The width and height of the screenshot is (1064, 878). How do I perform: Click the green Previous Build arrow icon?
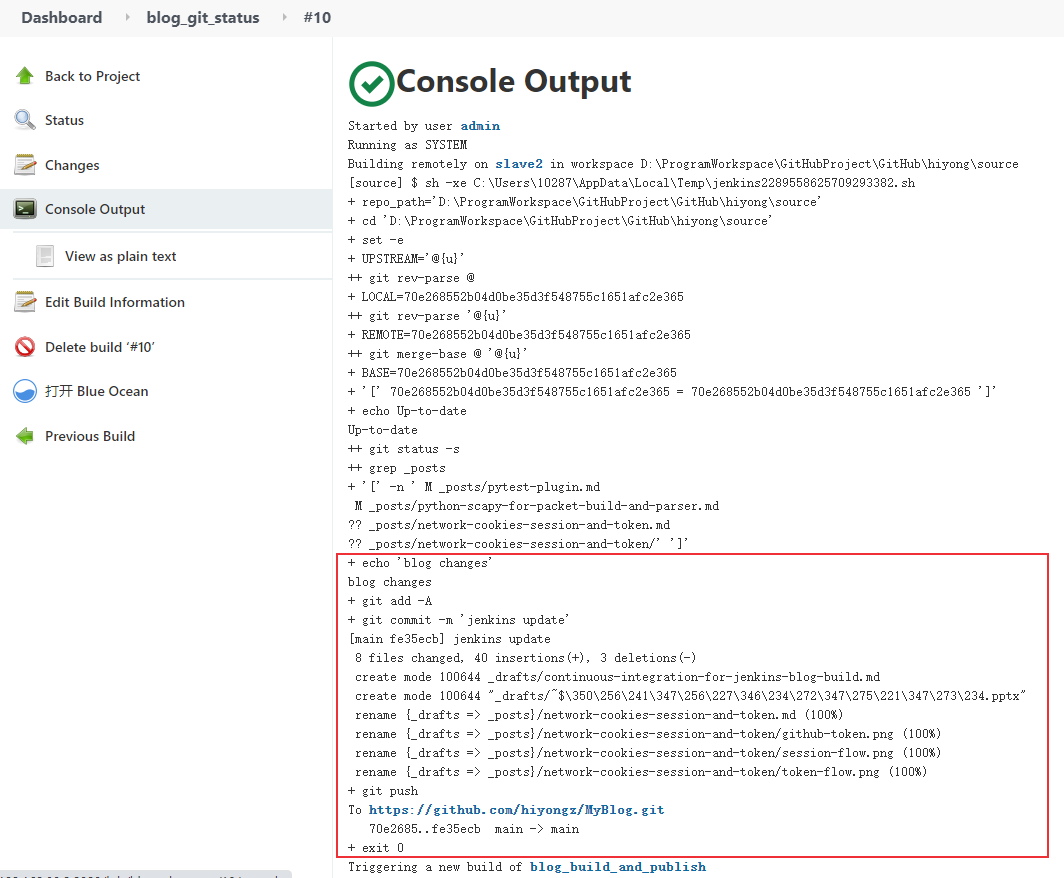click(25, 436)
